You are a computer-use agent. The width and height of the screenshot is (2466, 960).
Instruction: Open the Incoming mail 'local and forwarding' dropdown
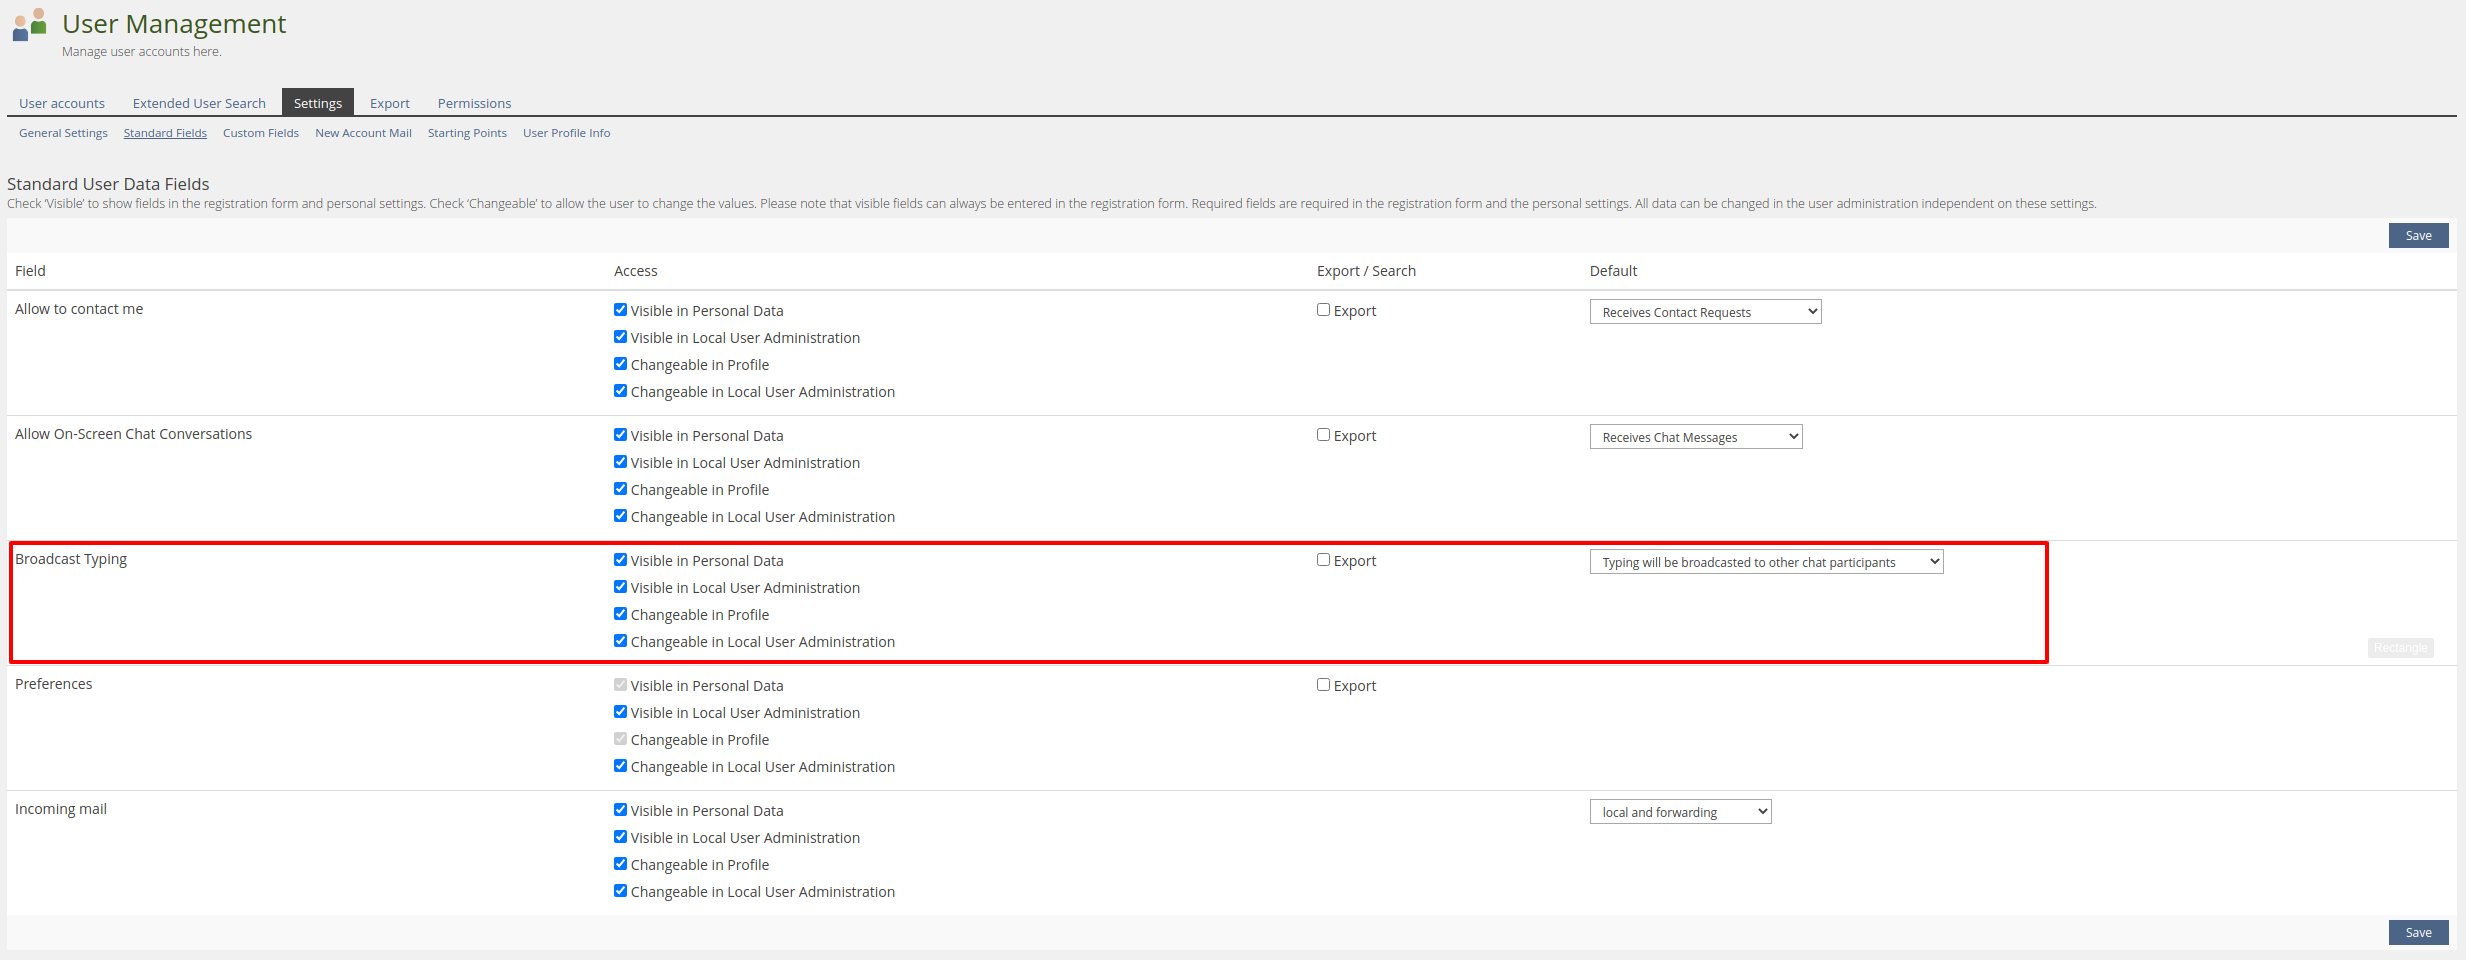coord(1680,812)
